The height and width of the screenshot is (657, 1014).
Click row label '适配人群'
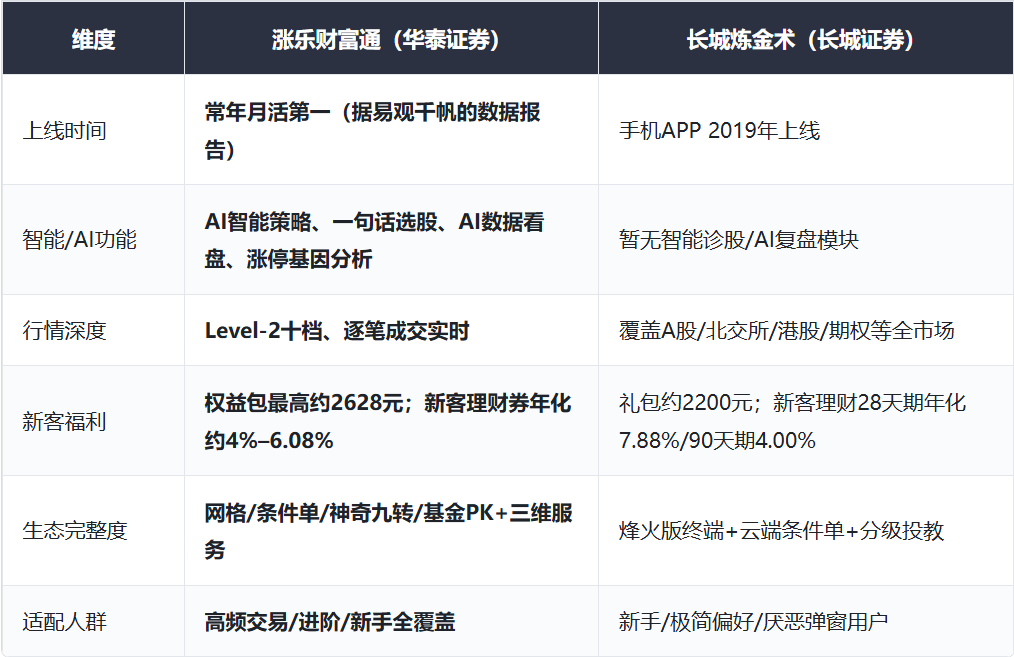[x=93, y=621]
